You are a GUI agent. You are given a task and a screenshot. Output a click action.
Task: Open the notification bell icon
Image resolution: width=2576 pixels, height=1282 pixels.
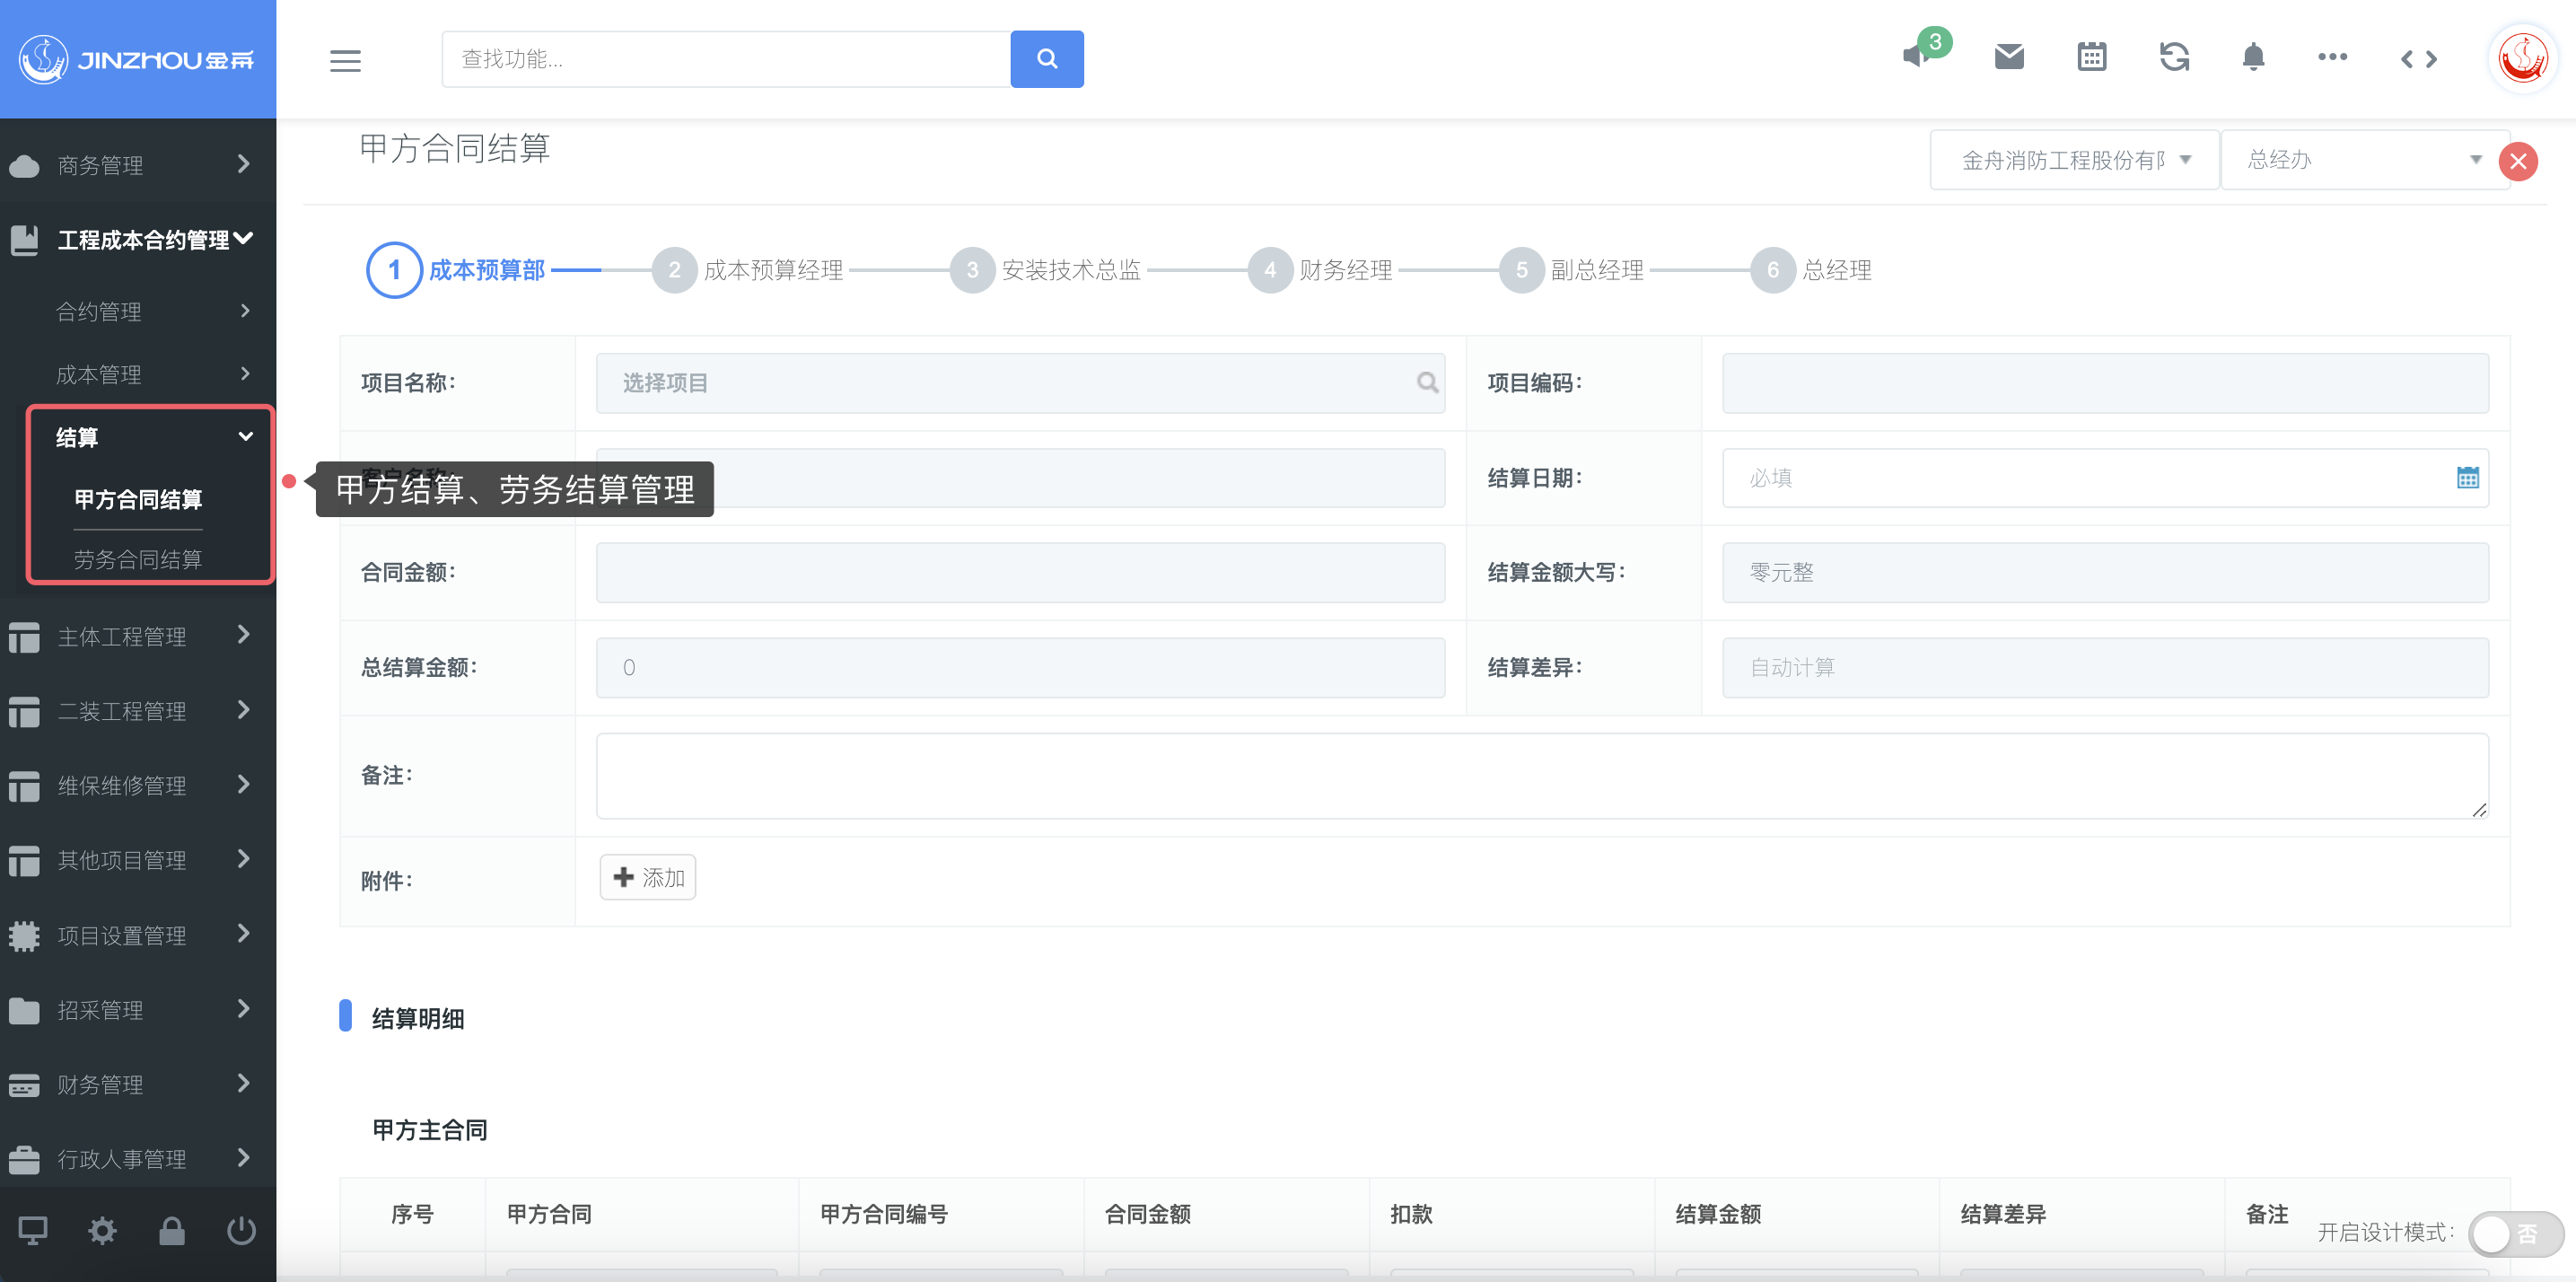click(2253, 57)
